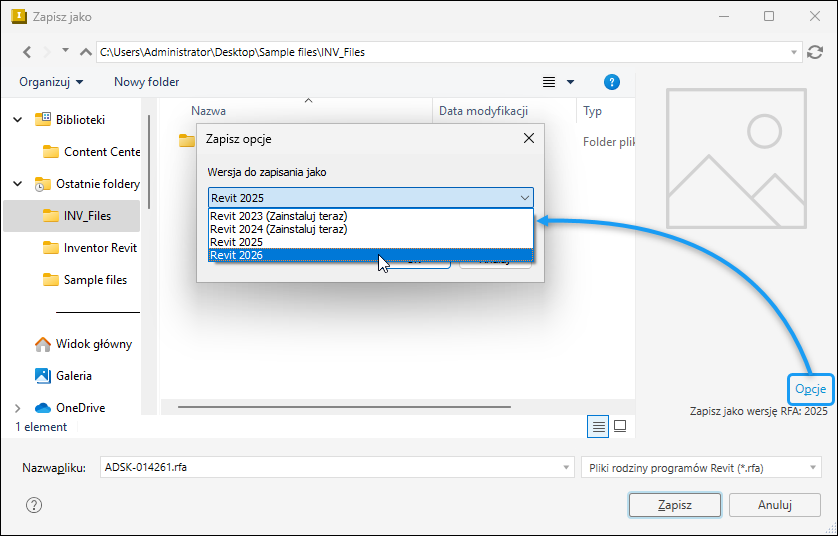Create a folder with Nowy folder

tap(146, 82)
